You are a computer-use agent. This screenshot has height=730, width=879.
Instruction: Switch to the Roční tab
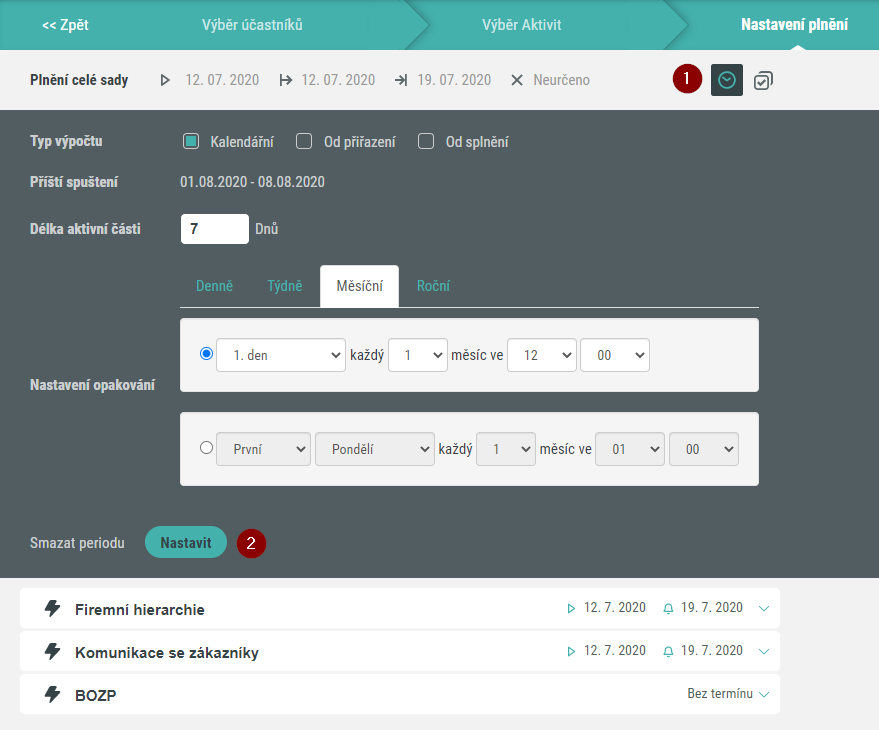(x=433, y=286)
